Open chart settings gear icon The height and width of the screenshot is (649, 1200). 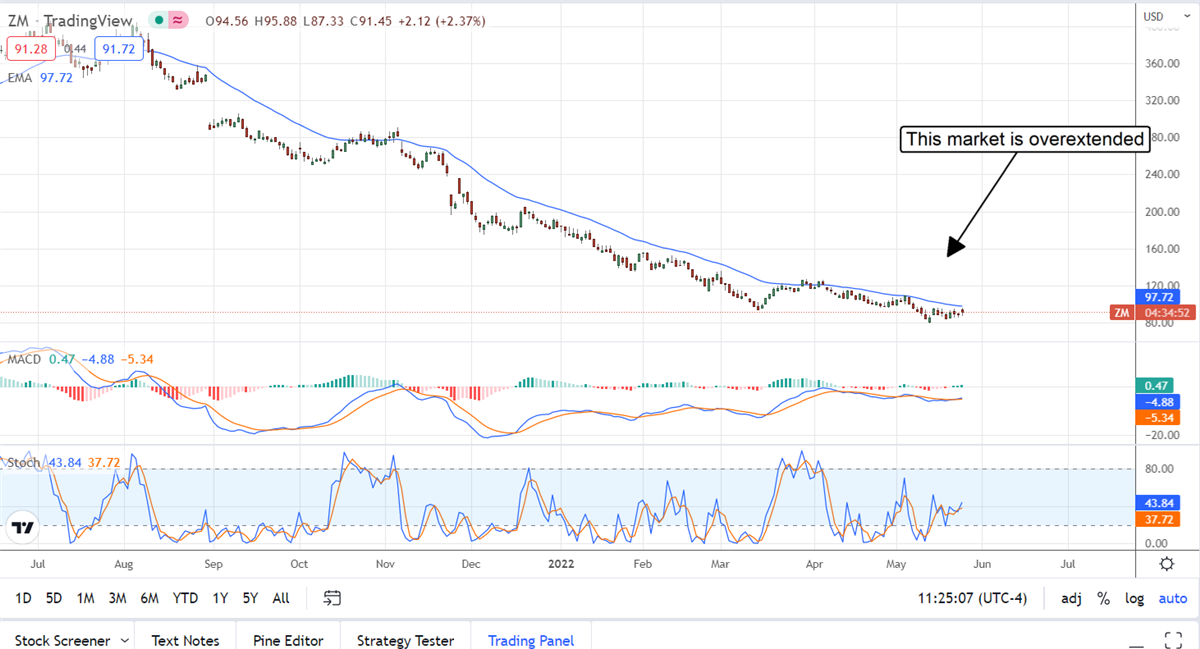click(1166, 564)
